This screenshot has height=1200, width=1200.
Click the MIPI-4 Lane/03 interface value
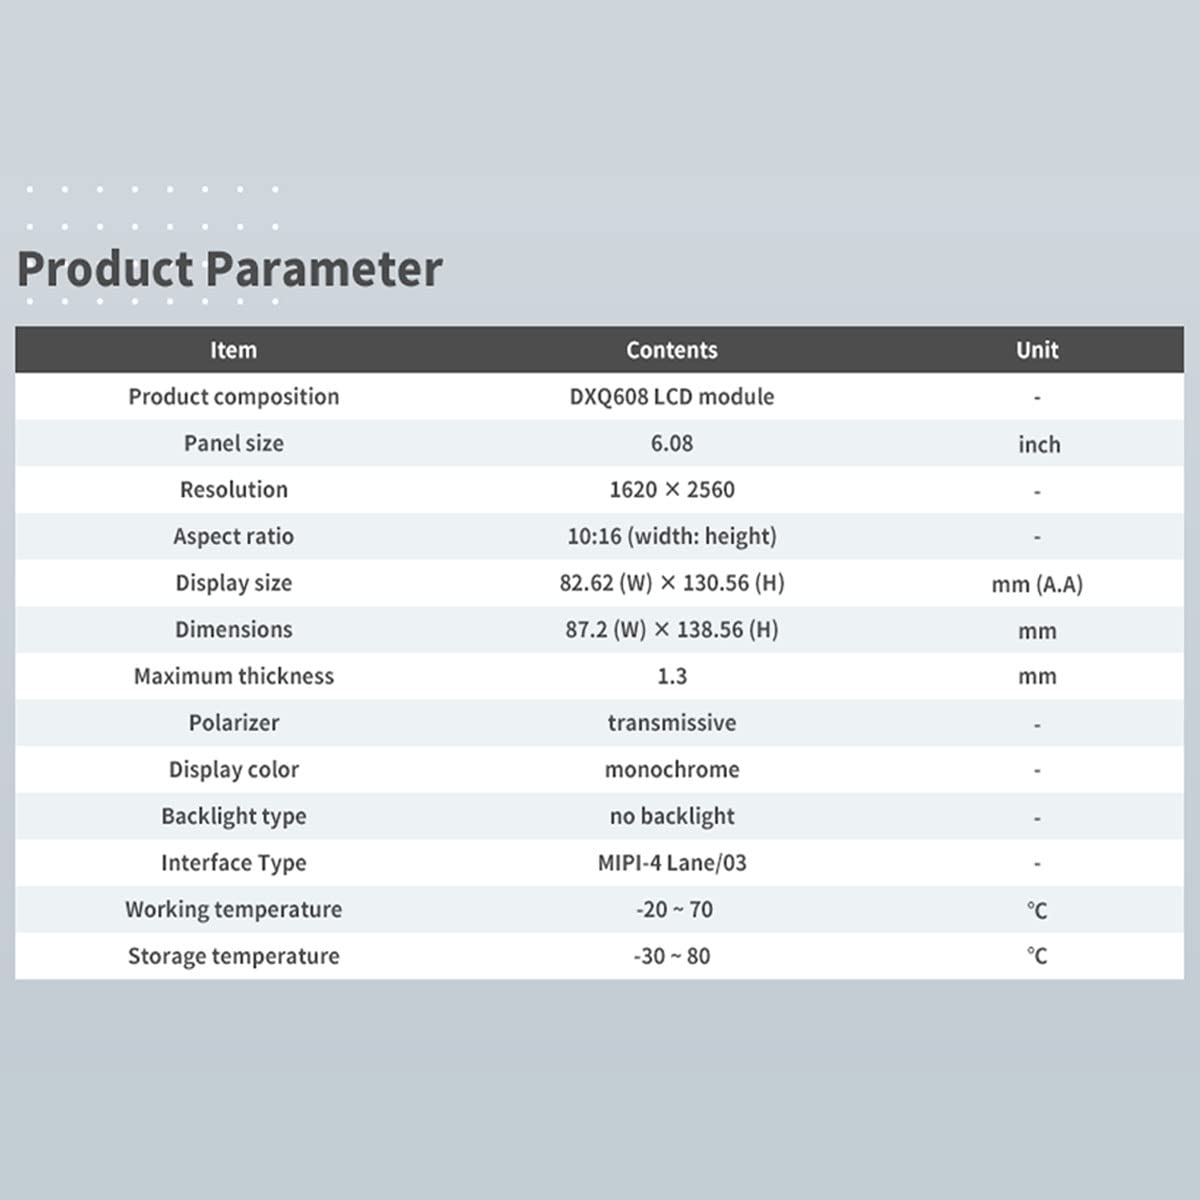pyautogui.click(x=672, y=863)
